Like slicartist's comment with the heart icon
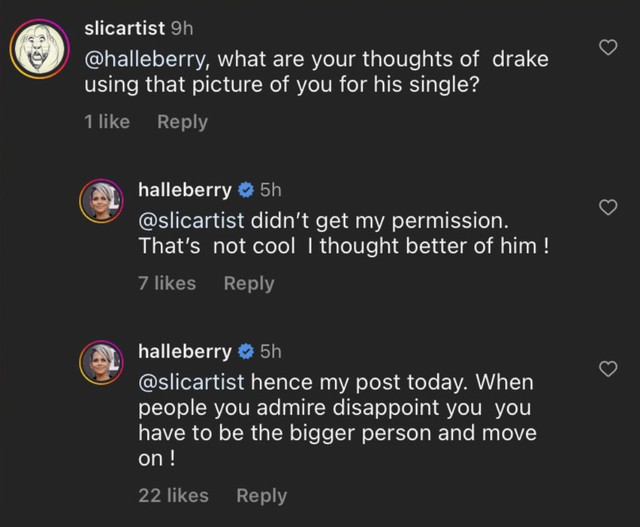 click(607, 48)
